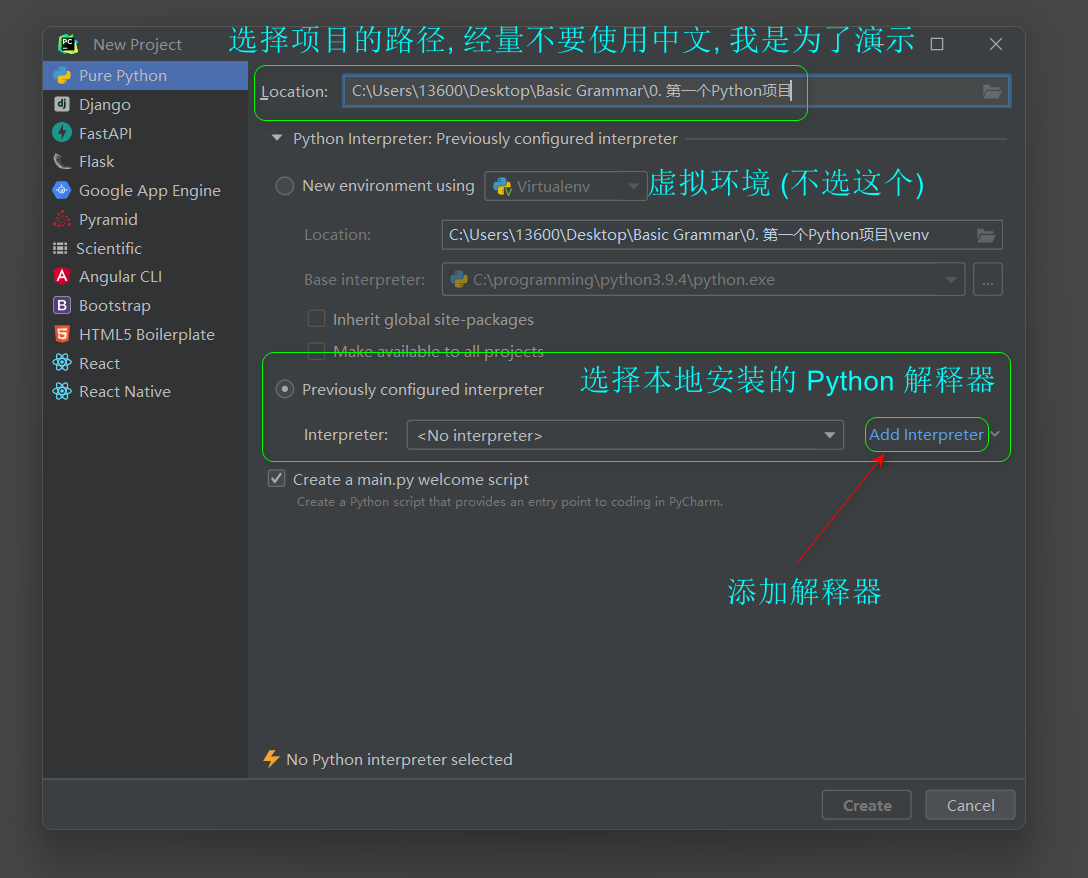The width and height of the screenshot is (1088, 878).
Task: Select the Pyramid project icon
Action: click(62, 219)
